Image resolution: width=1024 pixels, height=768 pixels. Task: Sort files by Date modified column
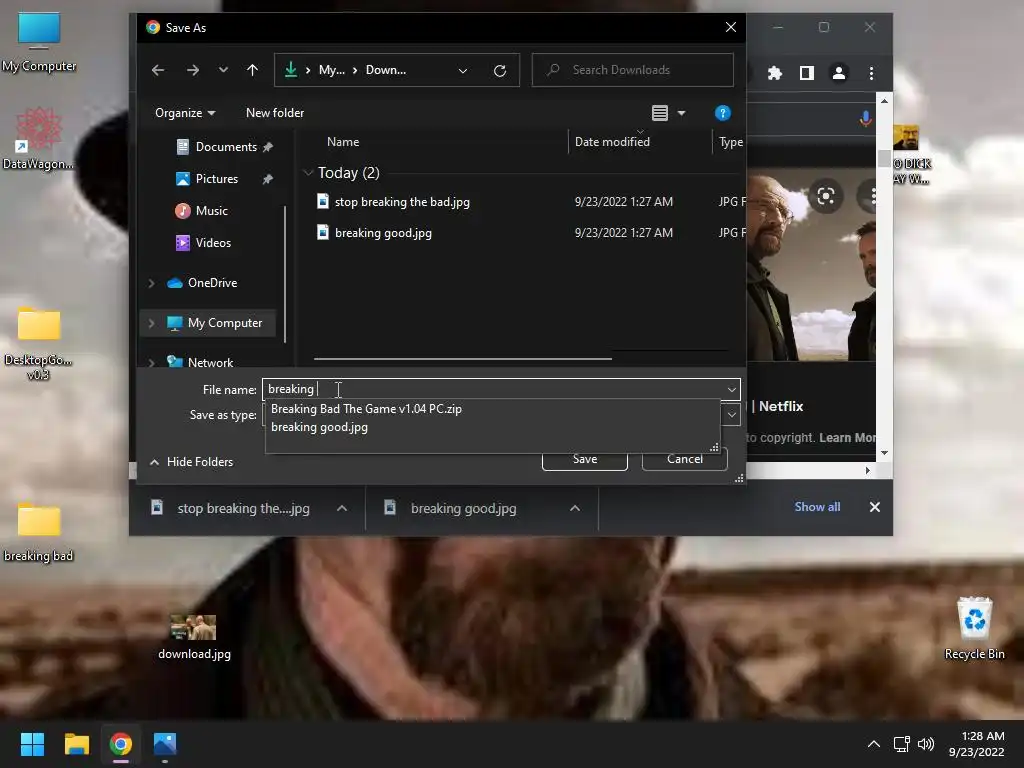612,142
